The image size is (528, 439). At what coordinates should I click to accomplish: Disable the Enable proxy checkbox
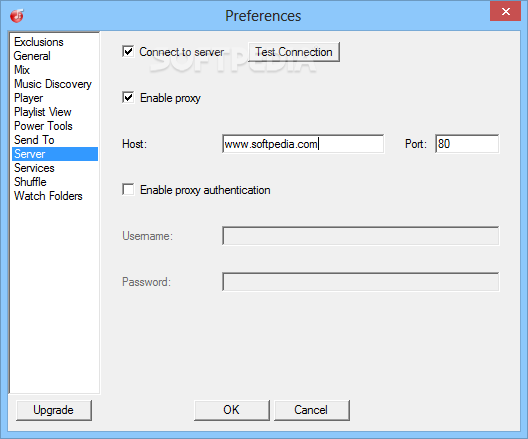(128, 98)
